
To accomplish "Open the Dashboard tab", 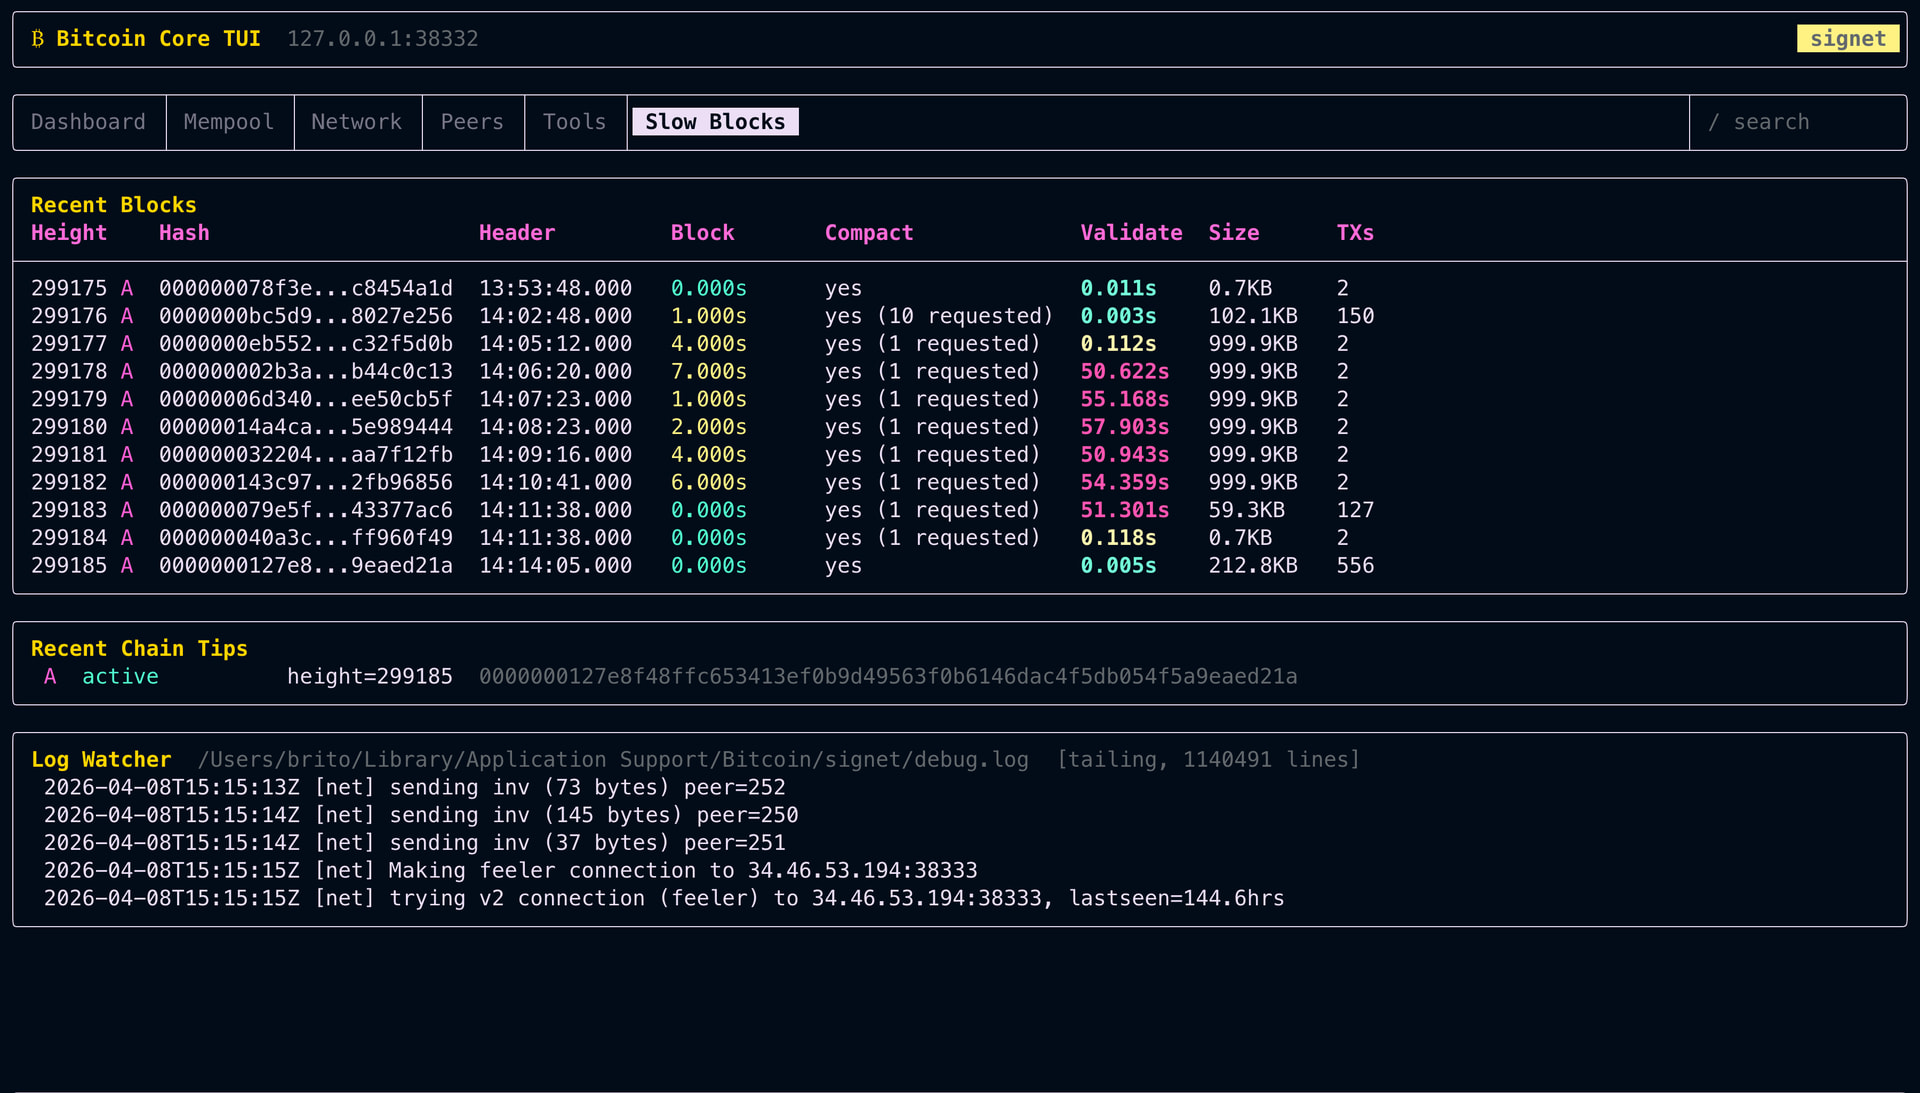I will point(88,122).
